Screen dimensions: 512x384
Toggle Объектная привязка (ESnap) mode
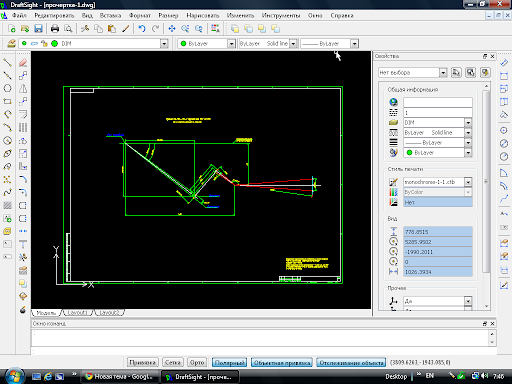coord(282,362)
